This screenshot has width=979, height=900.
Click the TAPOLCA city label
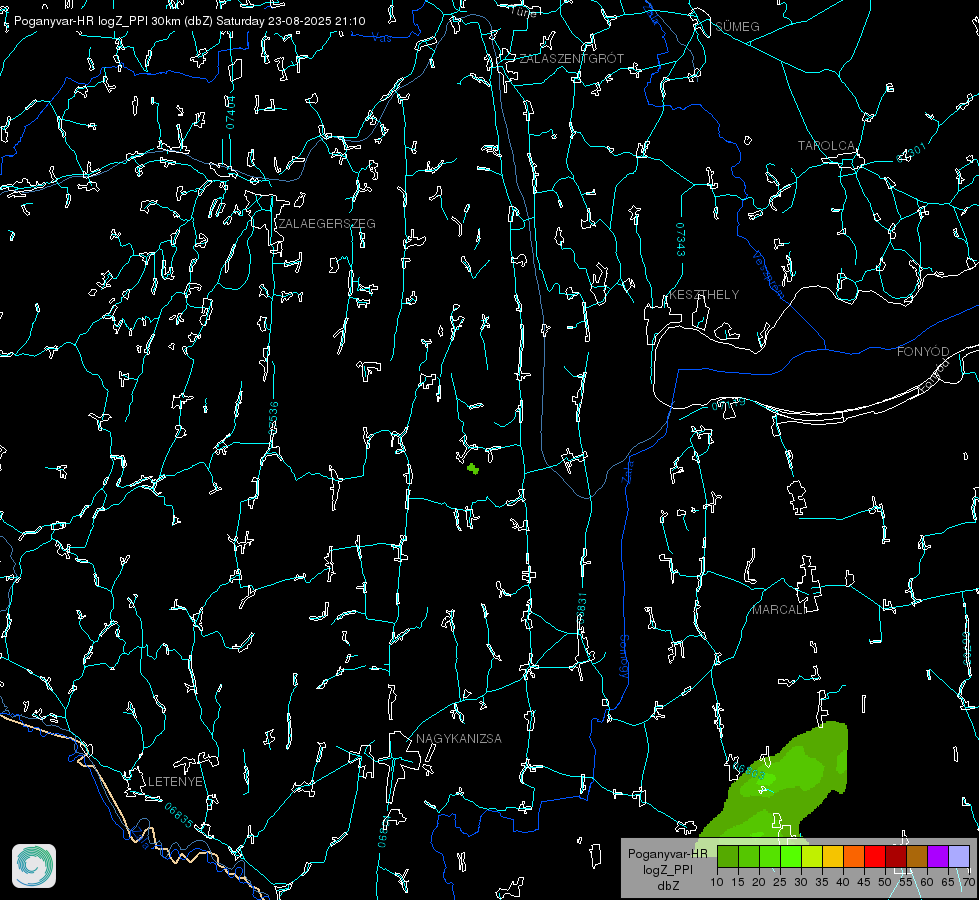[827, 146]
